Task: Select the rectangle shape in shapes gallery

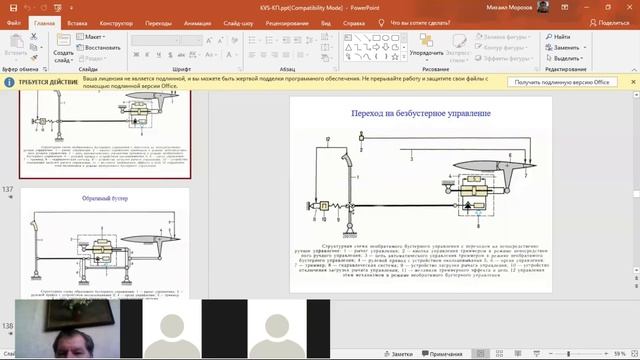Action: 376,38
